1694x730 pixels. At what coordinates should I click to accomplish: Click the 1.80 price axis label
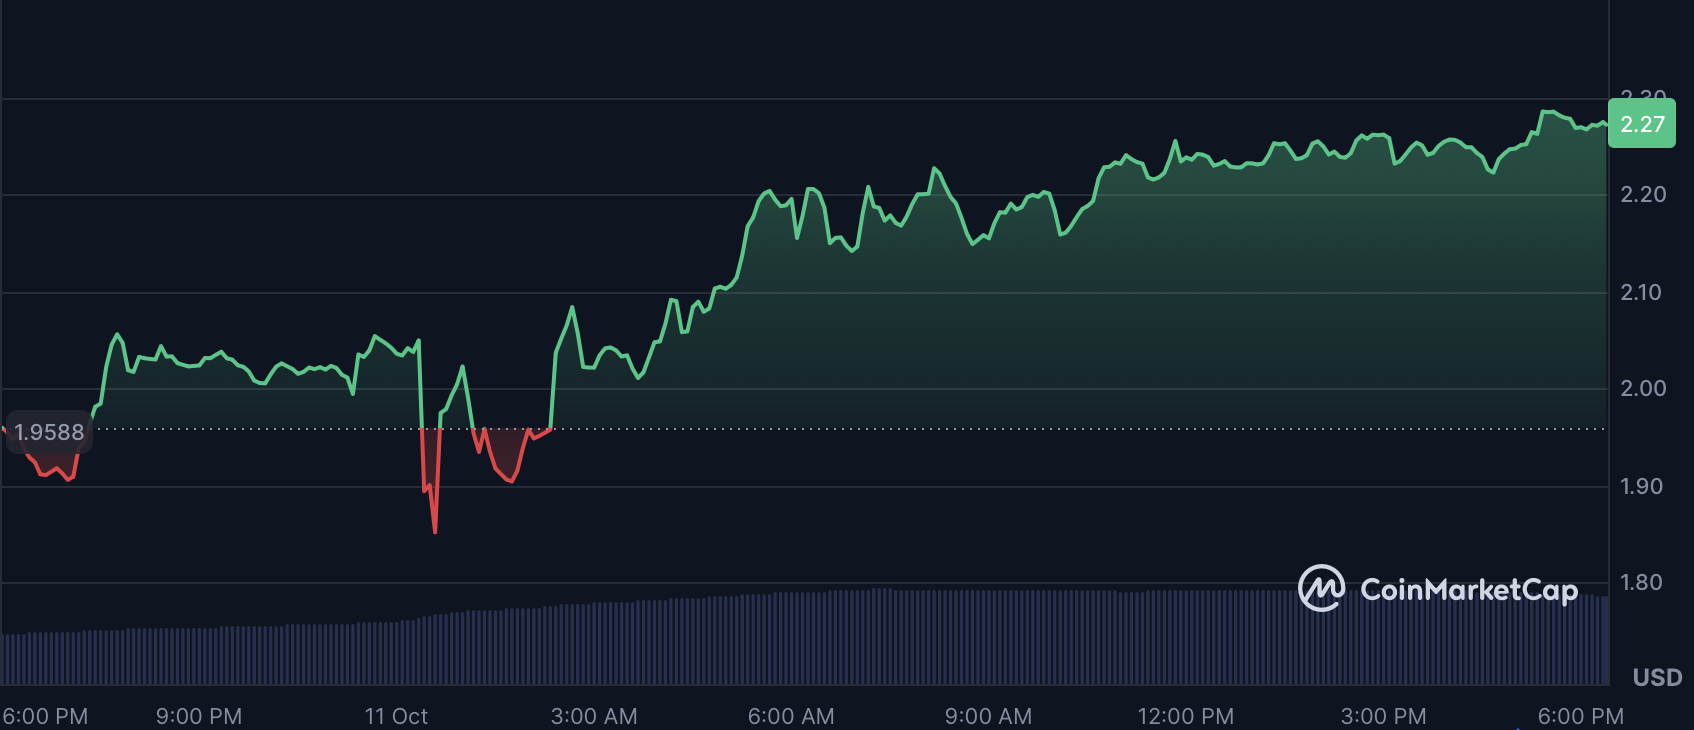coord(1641,582)
